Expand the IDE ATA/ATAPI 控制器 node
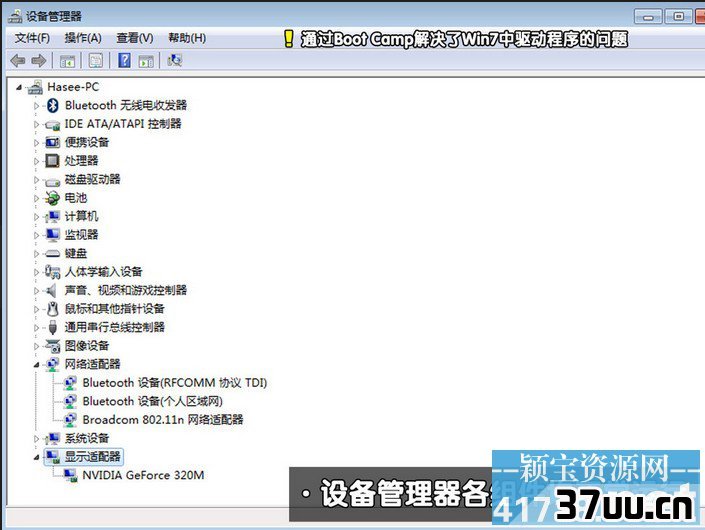 [x=37, y=124]
